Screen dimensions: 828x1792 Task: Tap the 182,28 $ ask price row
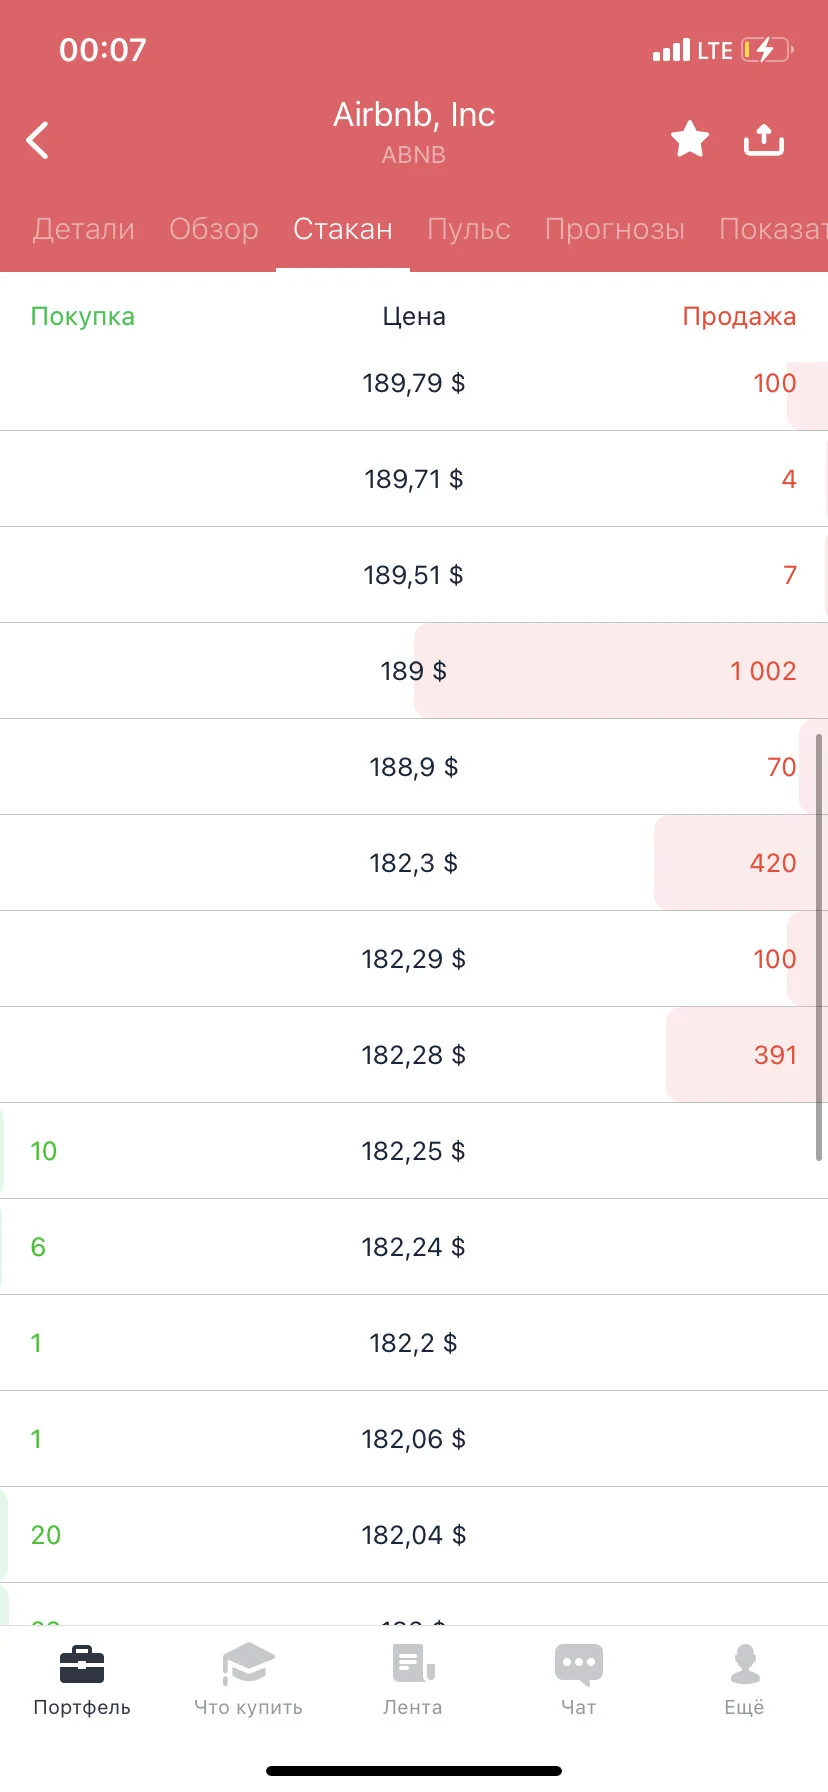(x=414, y=1055)
